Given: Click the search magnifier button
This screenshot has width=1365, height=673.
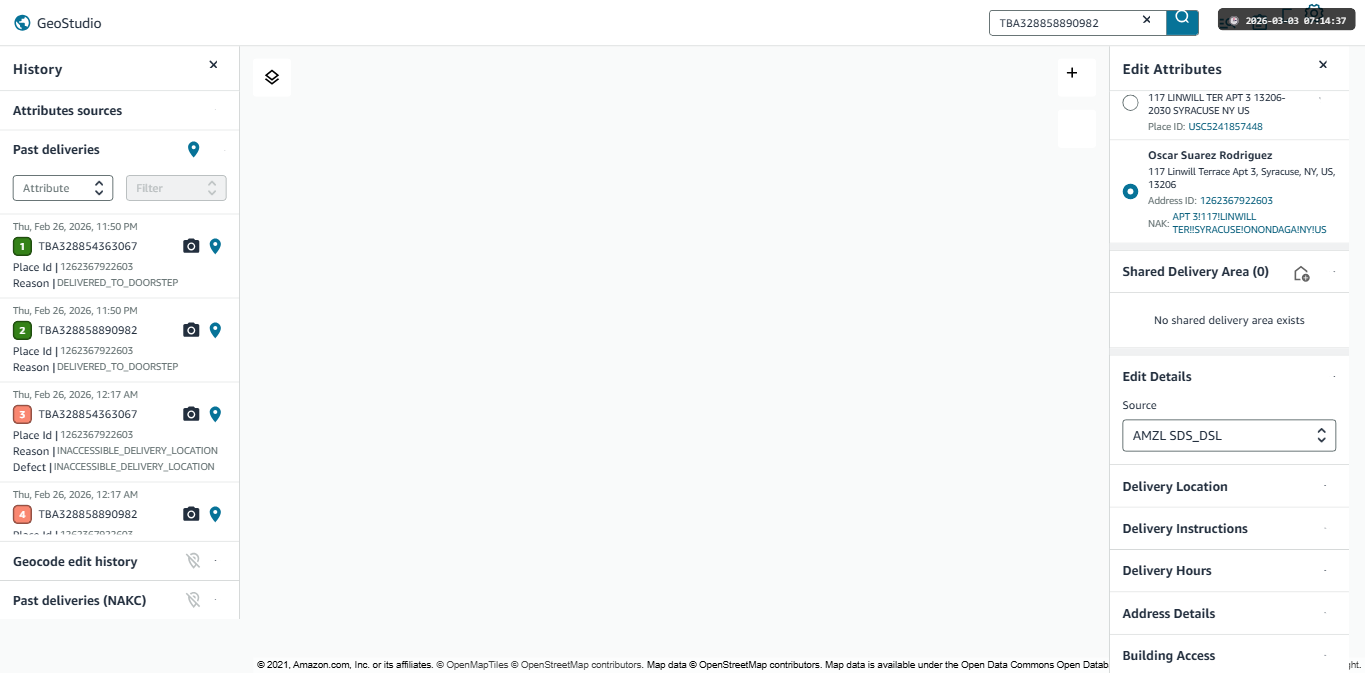Looking at the screenshot, I should (1182, 20).
